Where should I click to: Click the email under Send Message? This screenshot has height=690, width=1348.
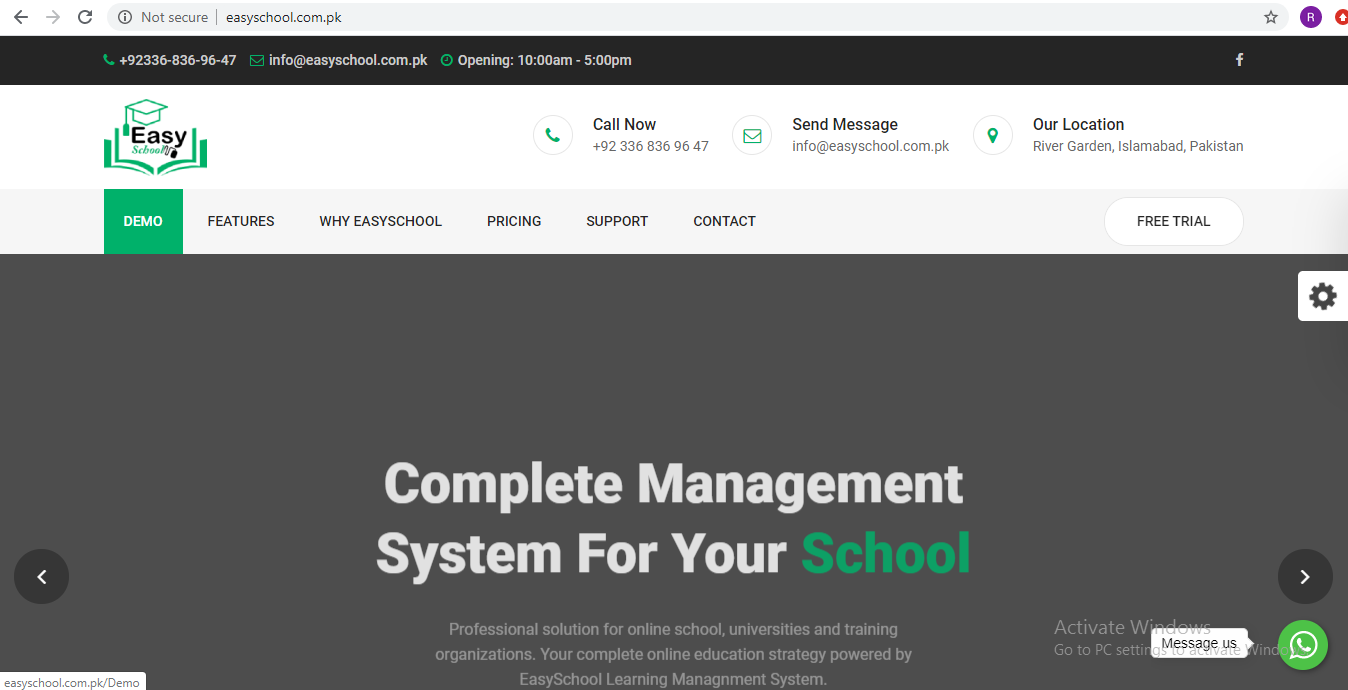[x=871, y=146]
